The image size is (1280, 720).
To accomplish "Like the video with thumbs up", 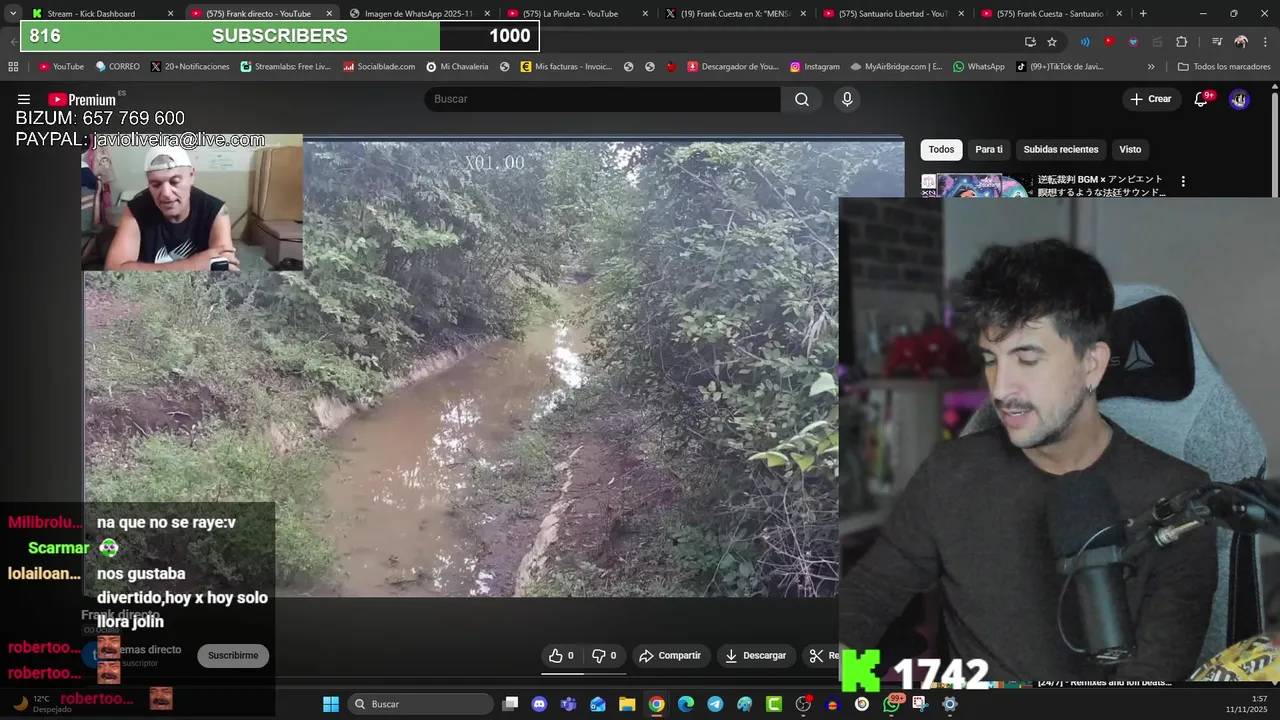I will [561, 656].
